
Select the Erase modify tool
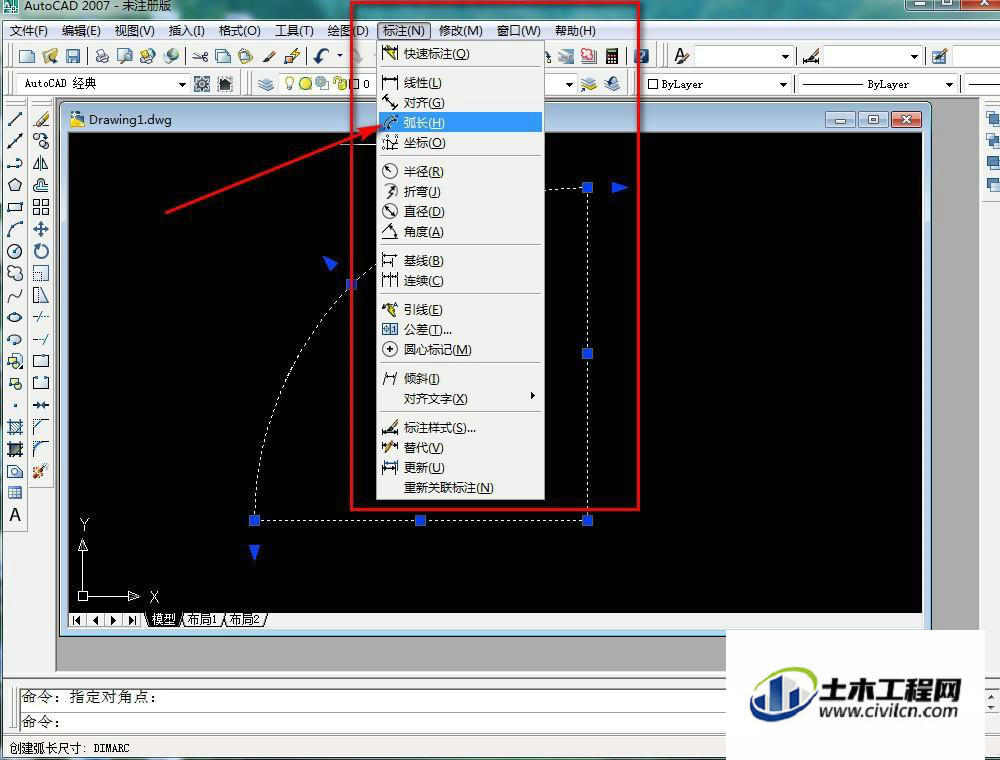[41, 119]
